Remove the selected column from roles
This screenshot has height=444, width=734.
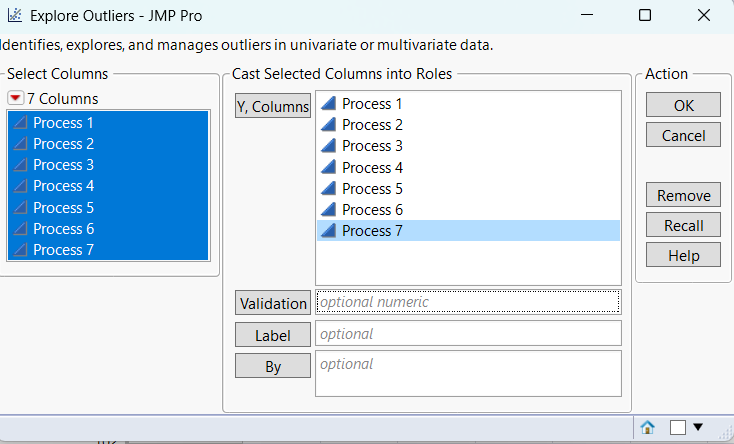tap(683, 195)
